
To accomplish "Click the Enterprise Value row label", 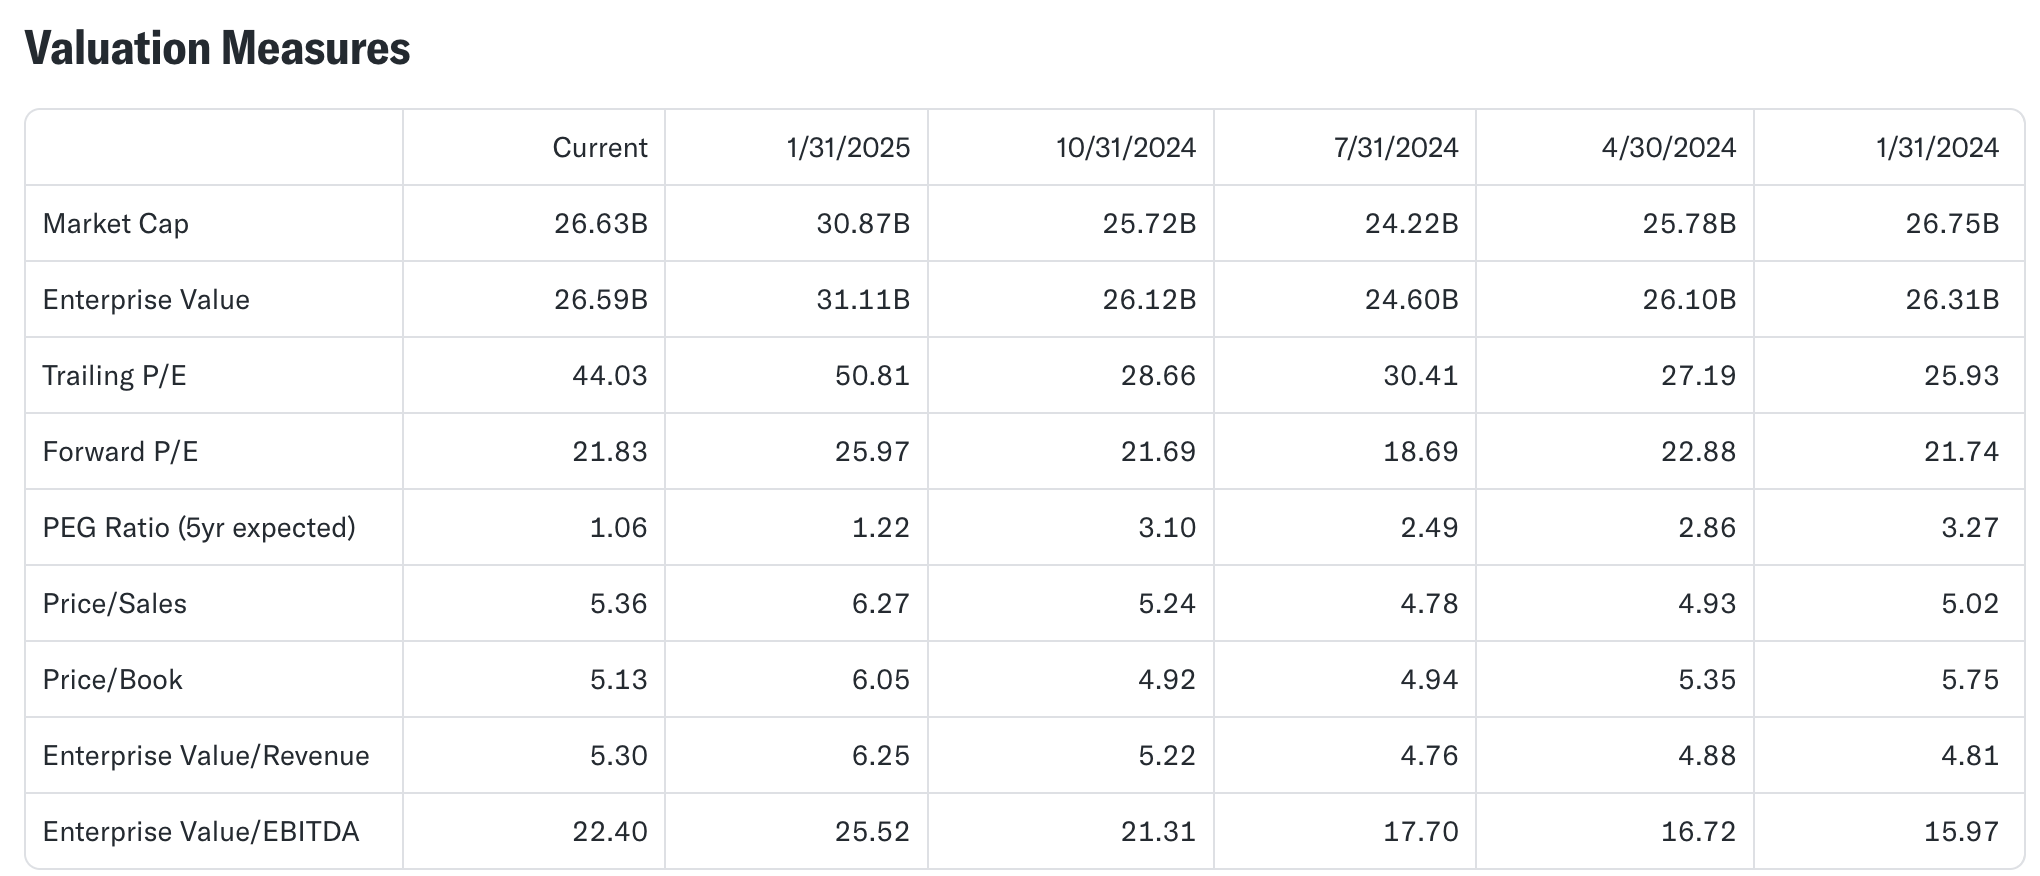I will (146, 300).
